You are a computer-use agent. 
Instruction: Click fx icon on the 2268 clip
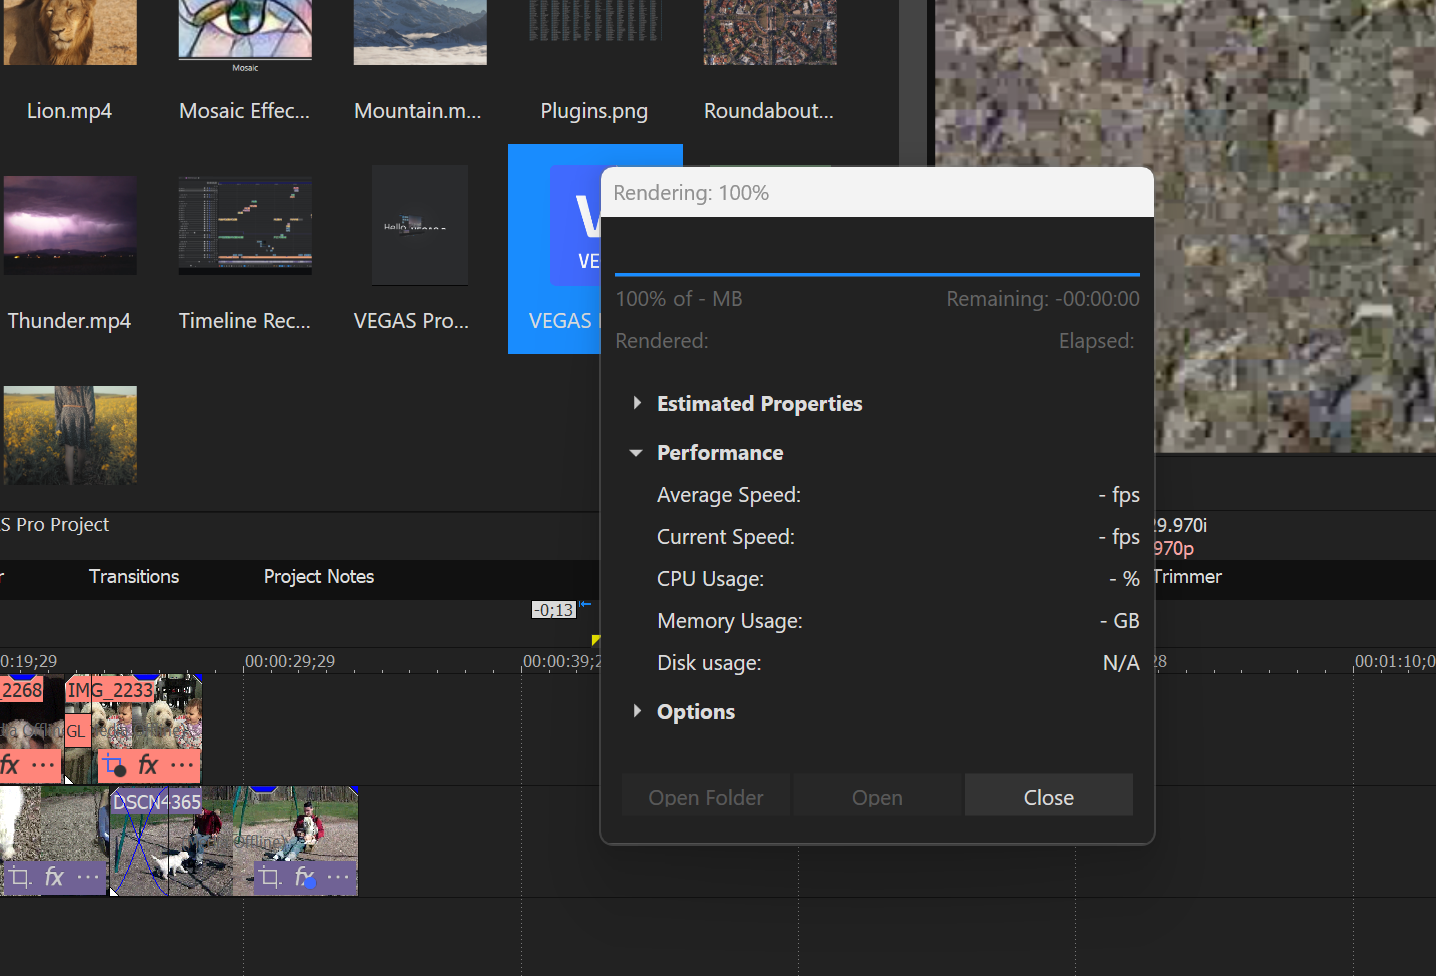(x=11, y=766)
